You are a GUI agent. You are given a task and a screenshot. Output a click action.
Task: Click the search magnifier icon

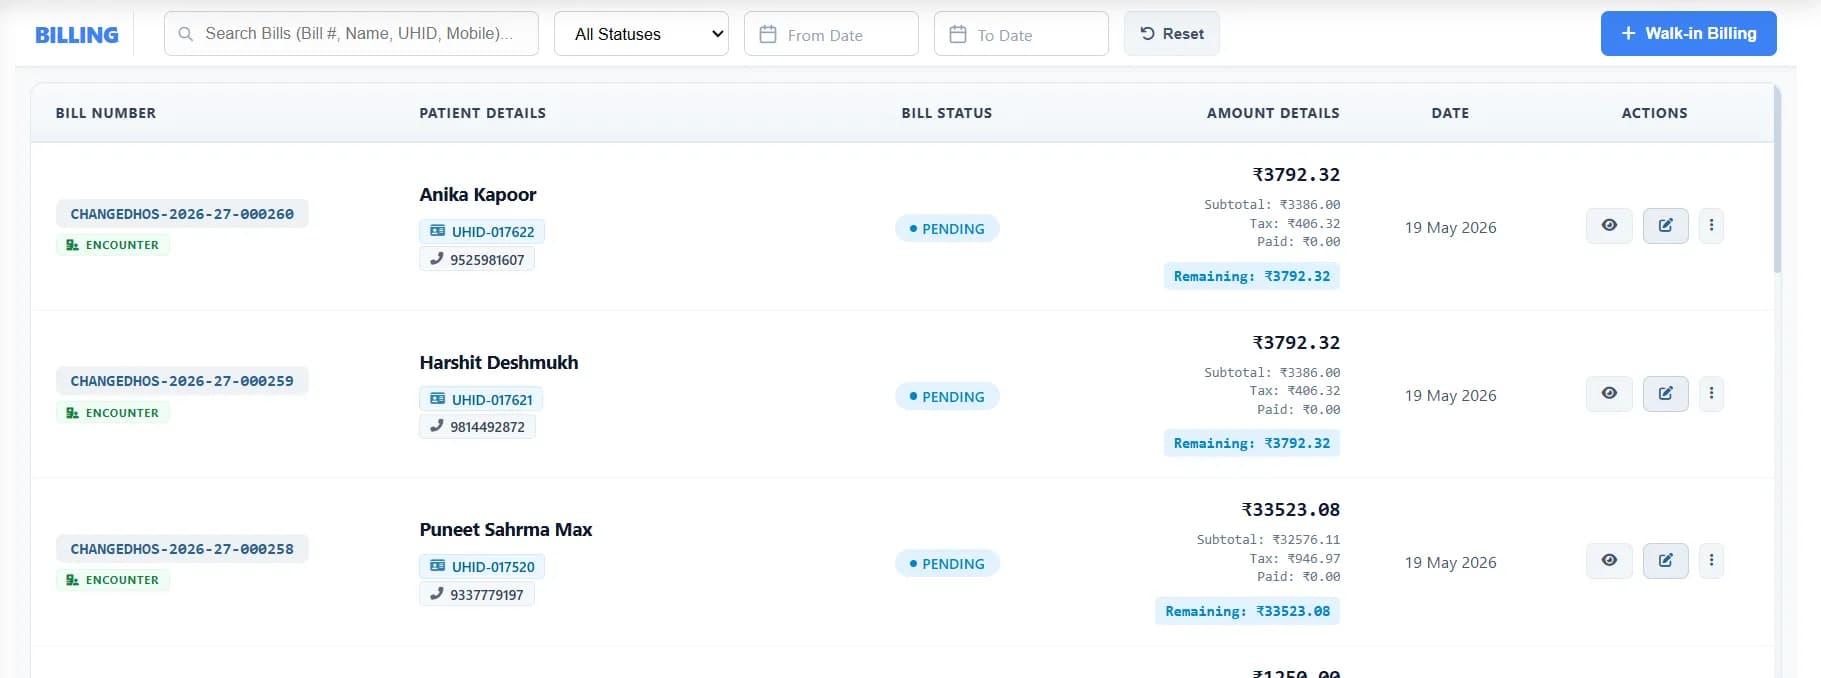pos(185,34)
